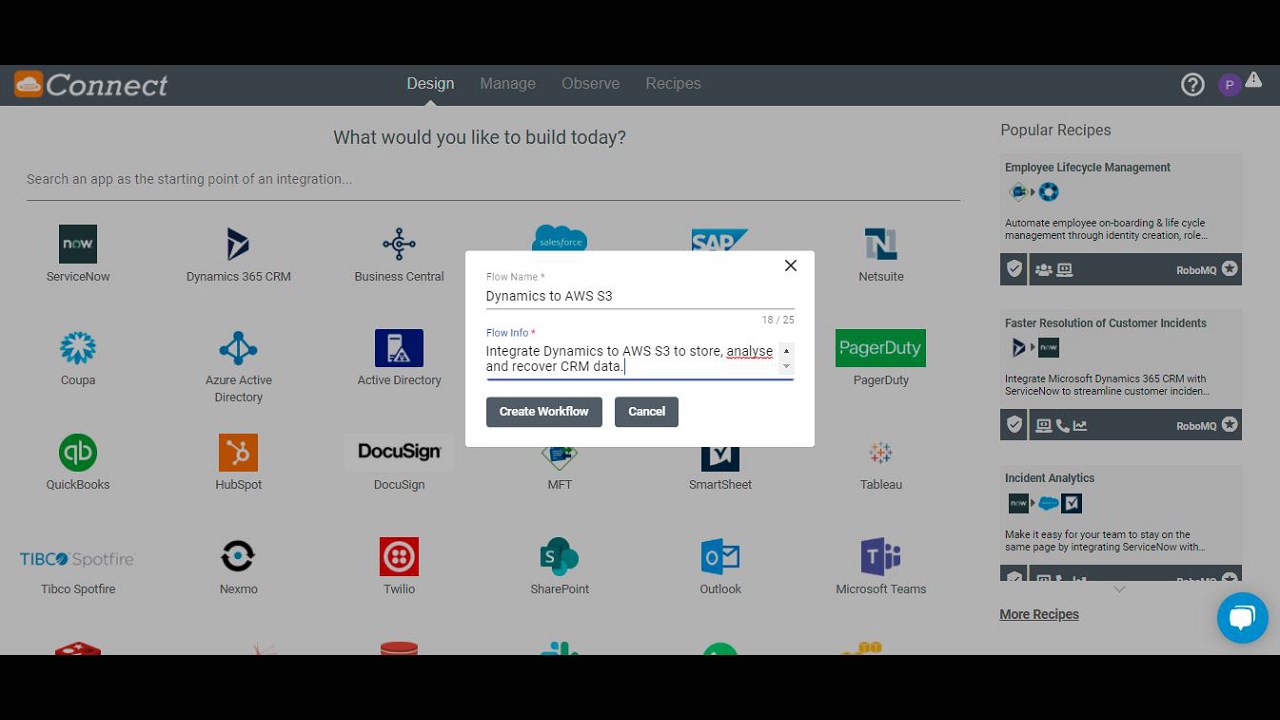Close the flow dialog with X
Screen dimensions: 1280x720
tap(791, 266)
